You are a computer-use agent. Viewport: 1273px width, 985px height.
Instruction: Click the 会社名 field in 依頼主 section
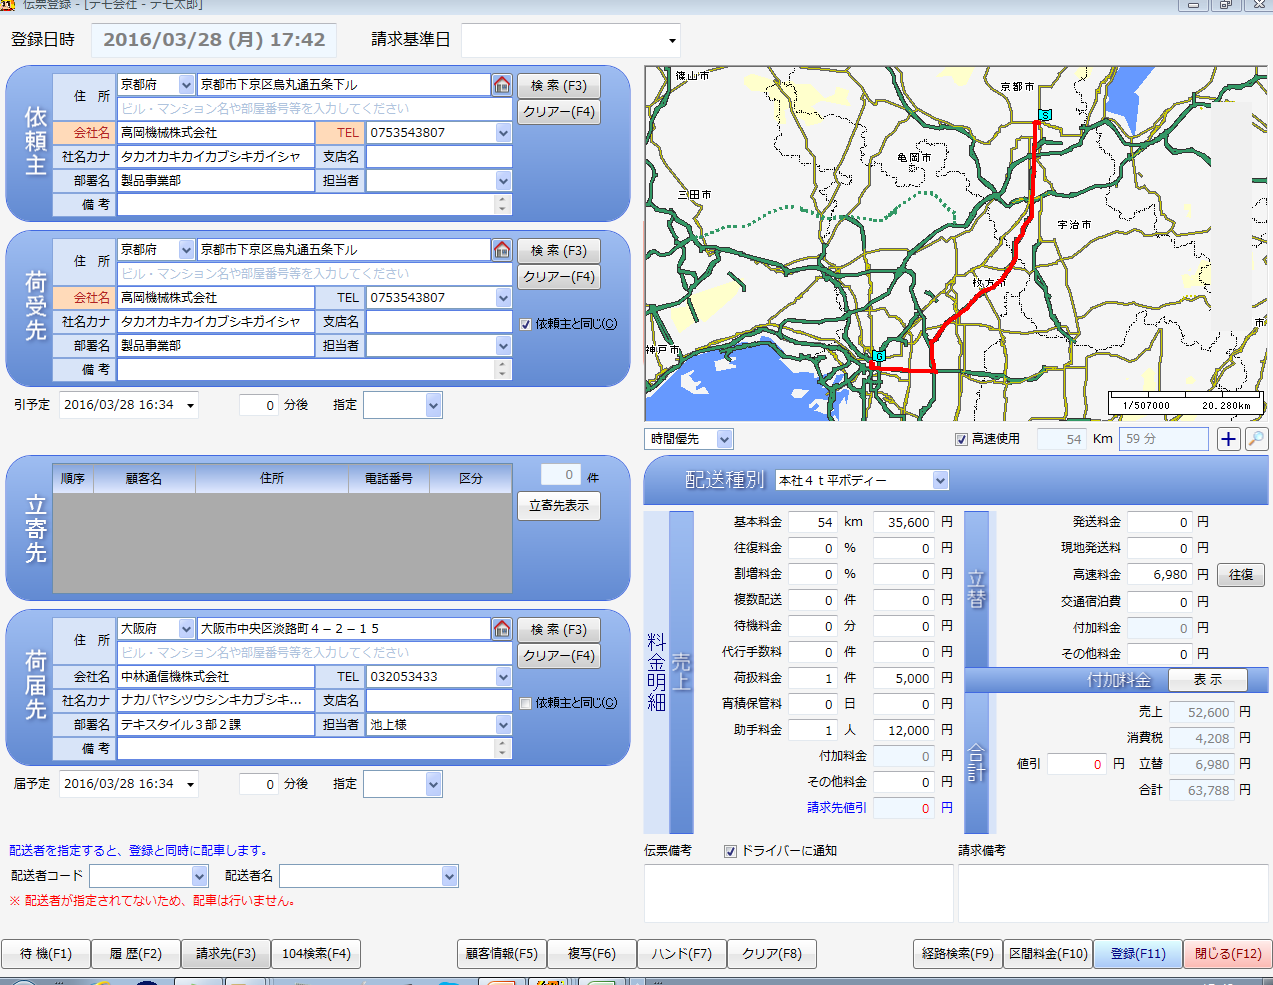[215, 133]
